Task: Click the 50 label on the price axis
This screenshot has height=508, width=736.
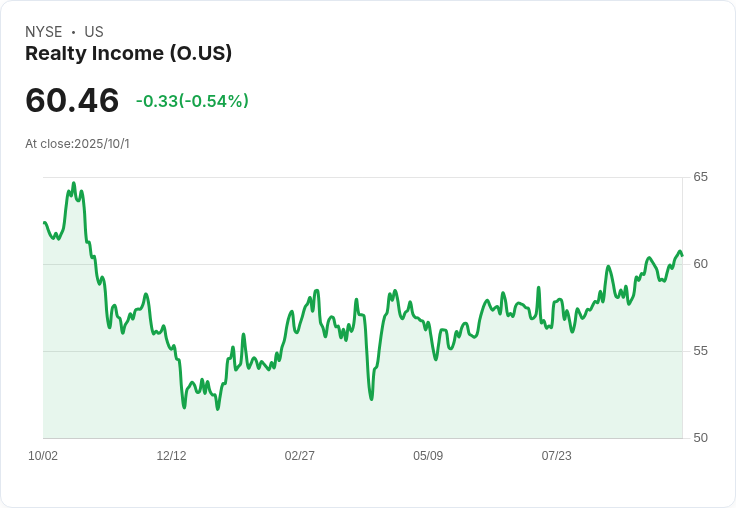Action: pyautogui.click(x=700, y=438)
